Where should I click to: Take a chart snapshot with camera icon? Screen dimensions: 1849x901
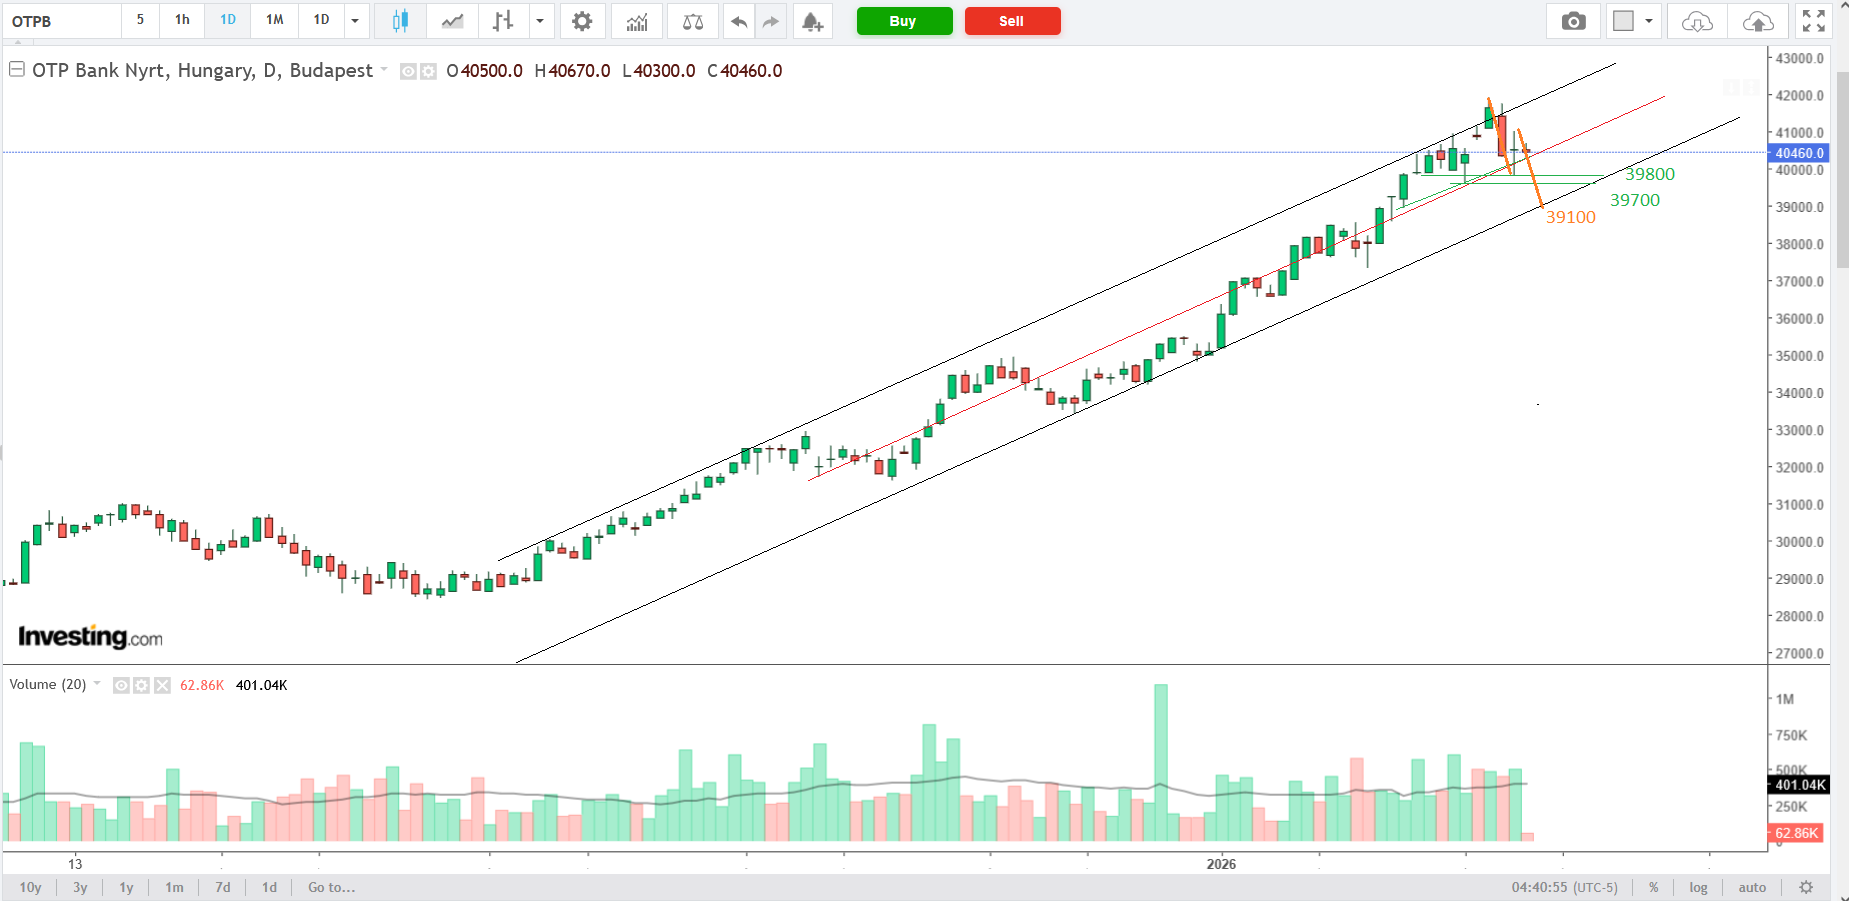pyautogui.click(x=1573, y=21)
